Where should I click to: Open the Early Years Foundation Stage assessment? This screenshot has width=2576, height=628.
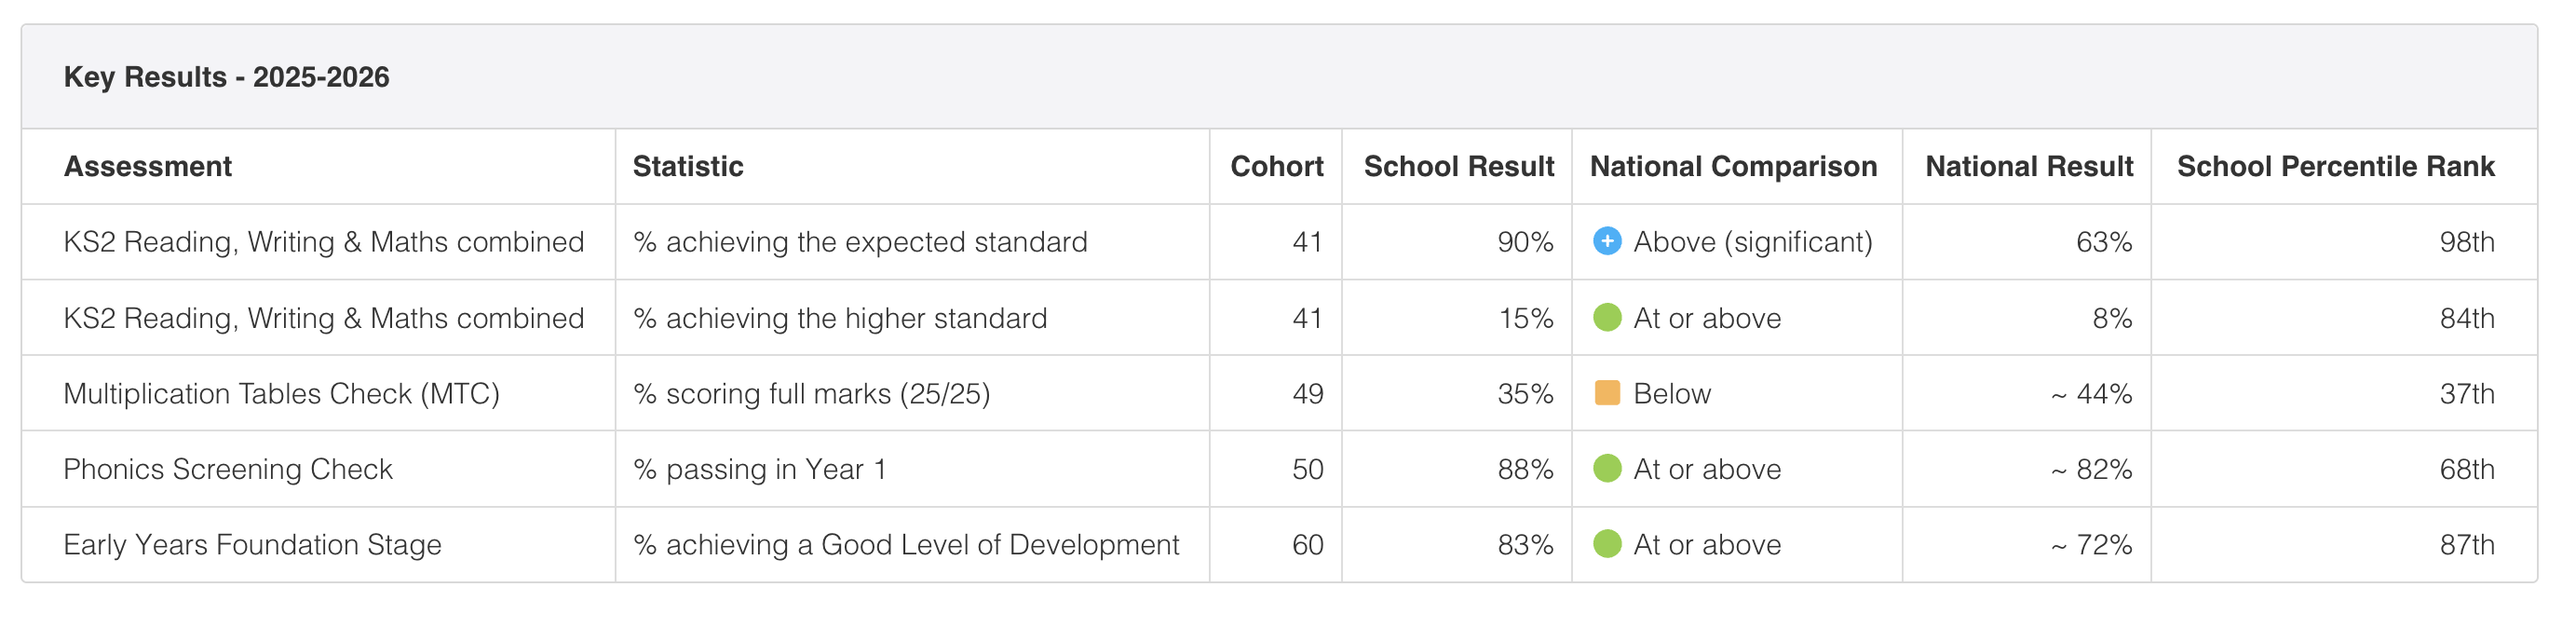pos(252,545)
